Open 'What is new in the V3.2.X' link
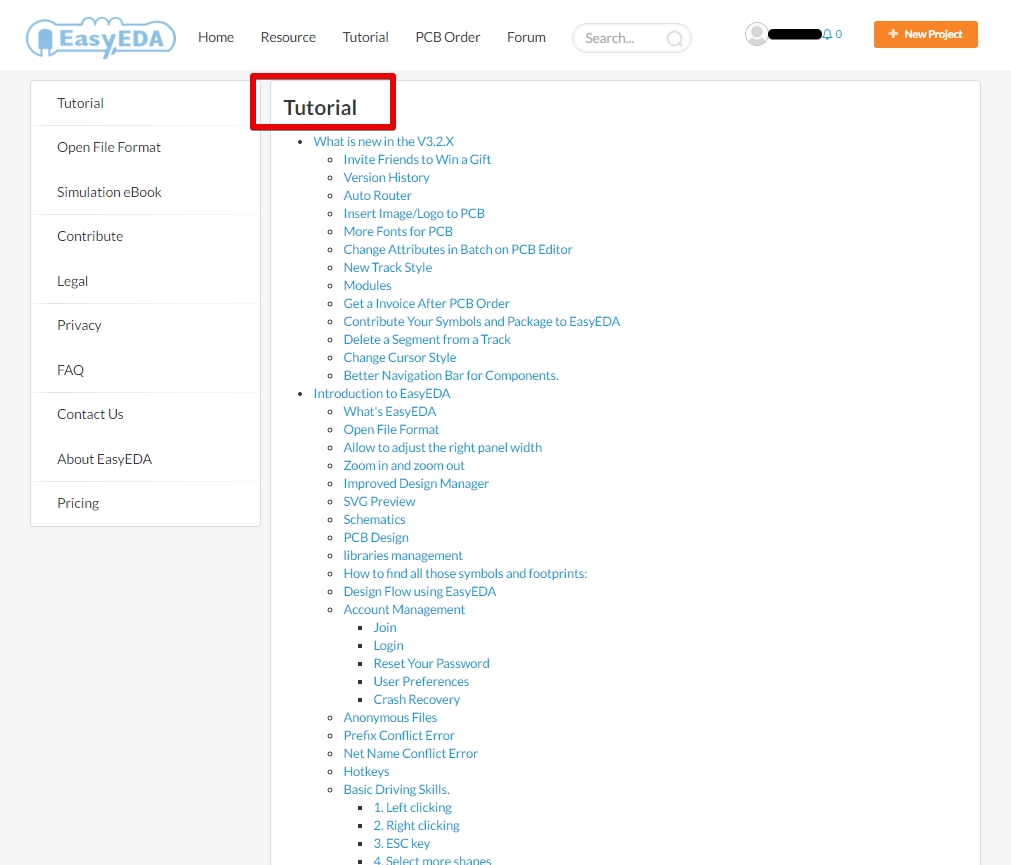Viewport: 1011px width, 865px height. (x=384, y=141)
